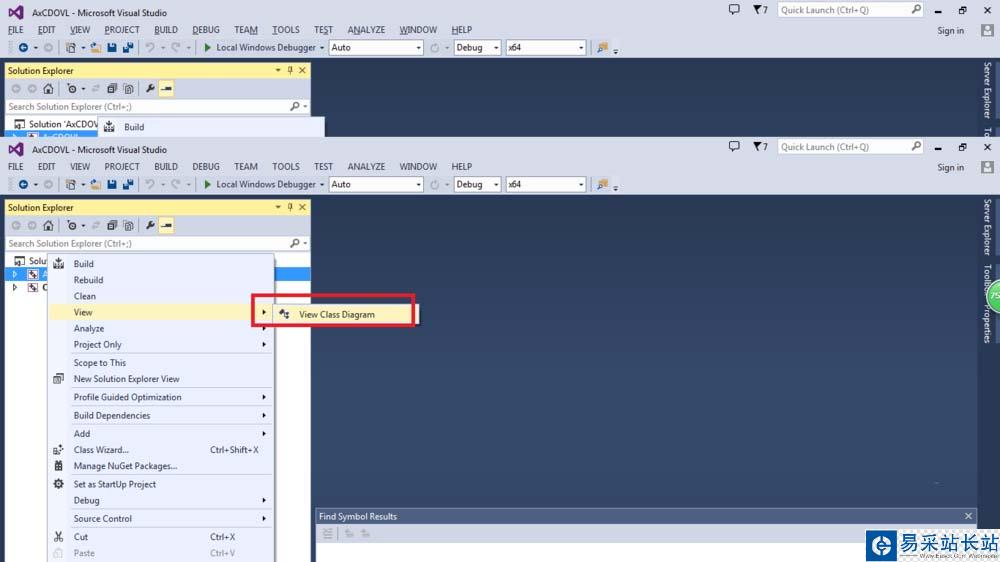Expand selected project node in lower tree
1000x562 pixels.
tap(15, 274)
